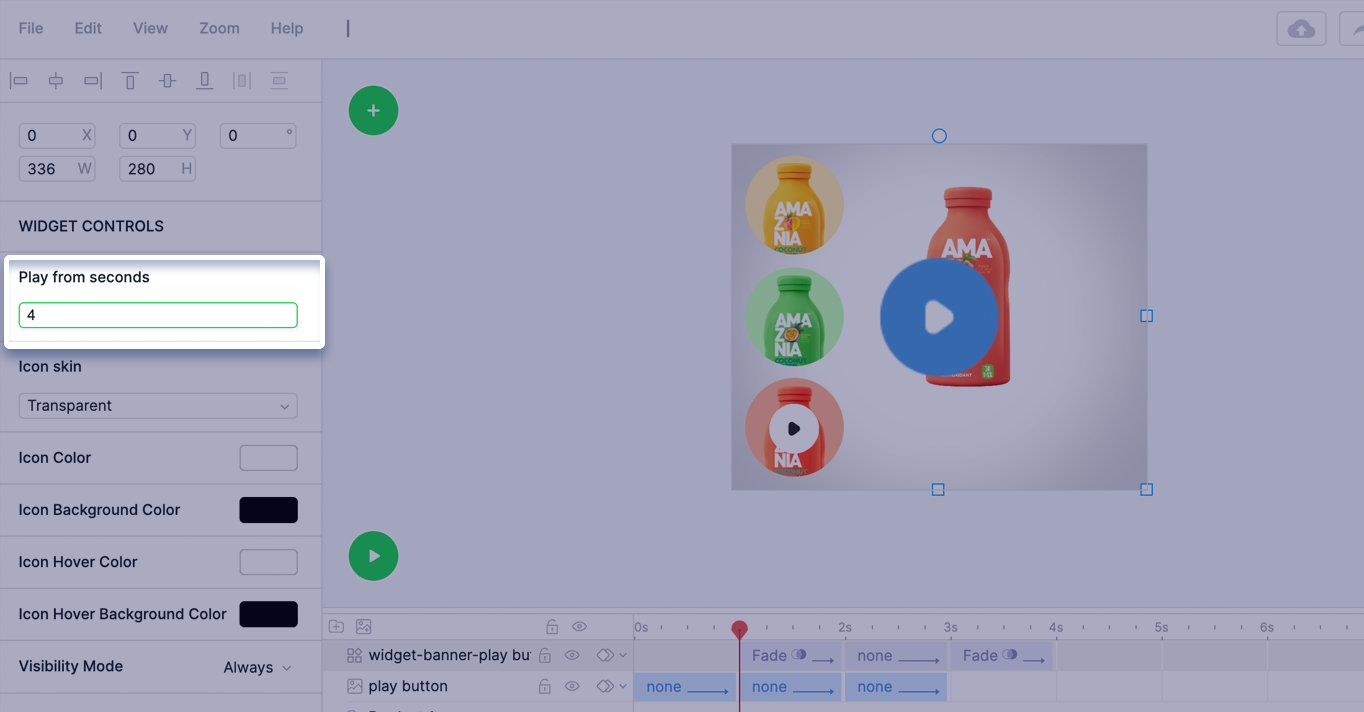
Task: Click the widget icon beside widget-banner-play layer
Action: [354, 656]
